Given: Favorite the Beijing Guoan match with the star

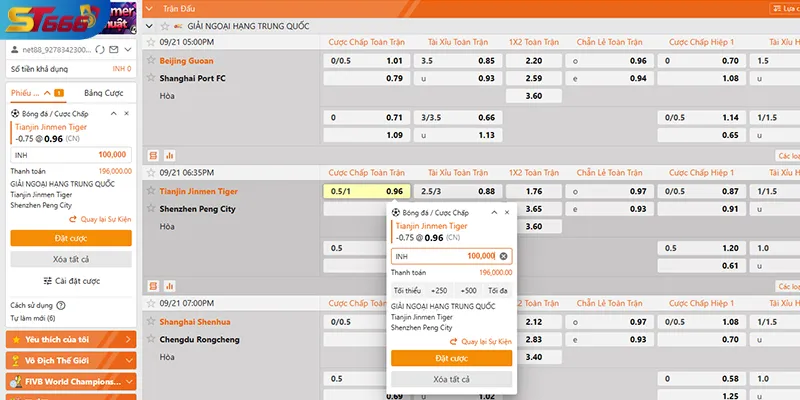Looking at the screenshot, I should (x=151, y=61).
